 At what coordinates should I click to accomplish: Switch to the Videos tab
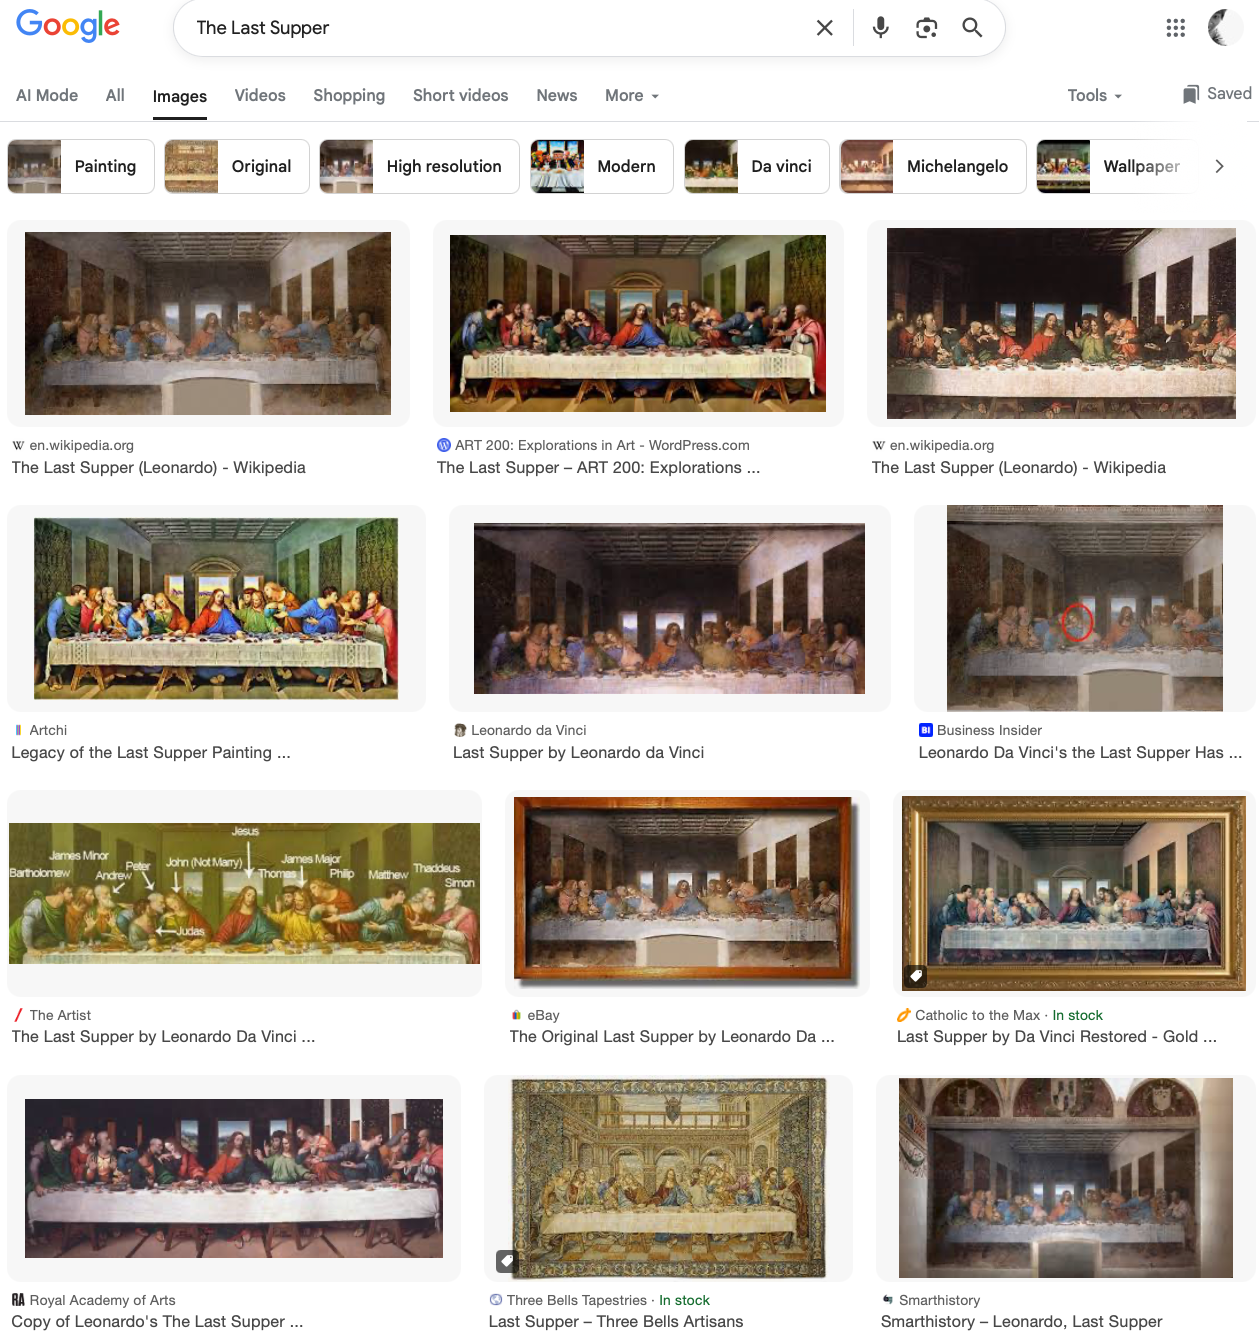[x=260, y=95]
